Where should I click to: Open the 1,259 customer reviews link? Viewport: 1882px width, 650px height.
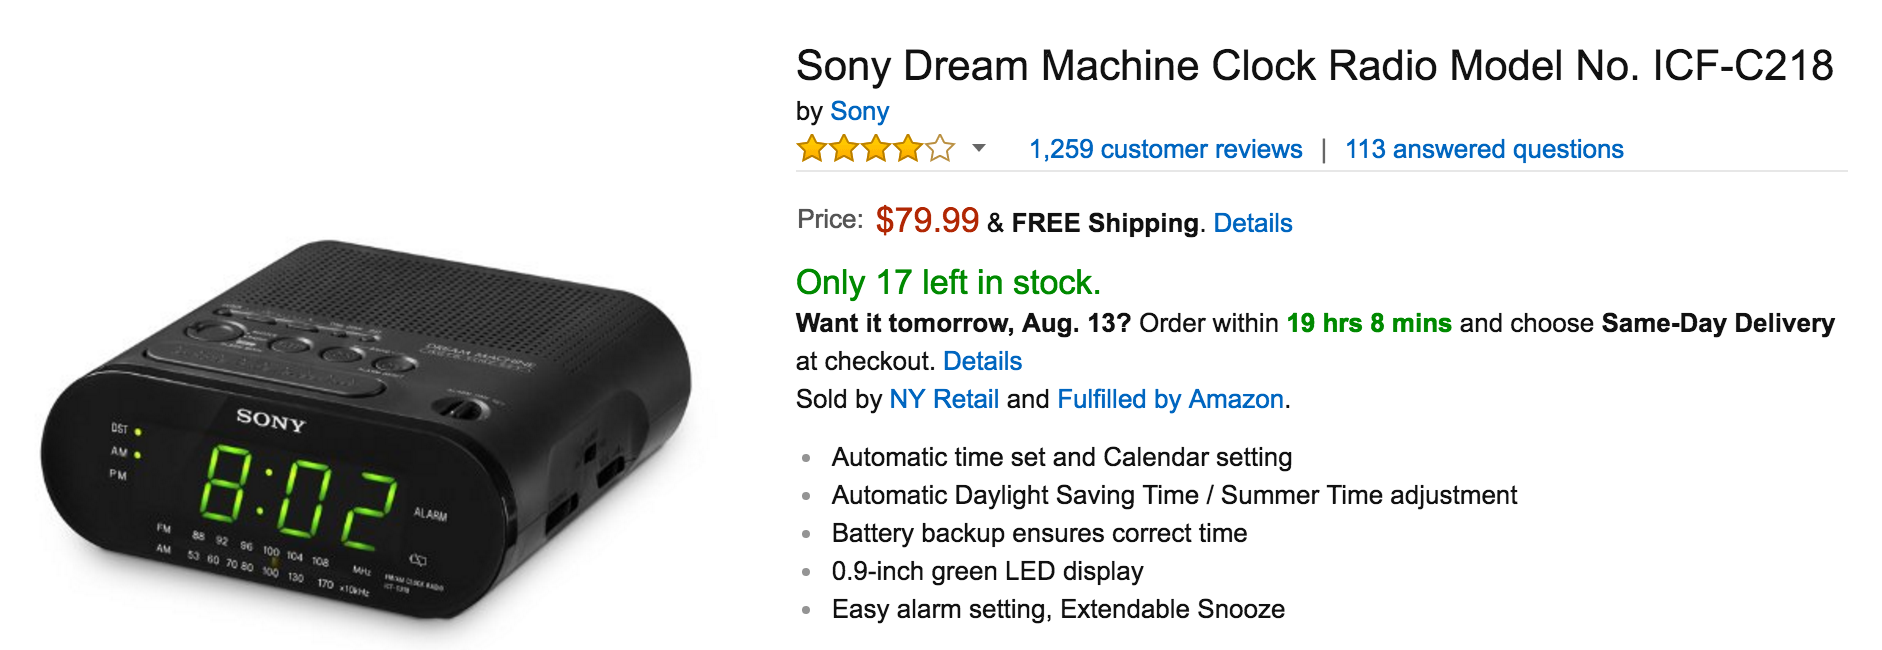tap(1165, 149)
